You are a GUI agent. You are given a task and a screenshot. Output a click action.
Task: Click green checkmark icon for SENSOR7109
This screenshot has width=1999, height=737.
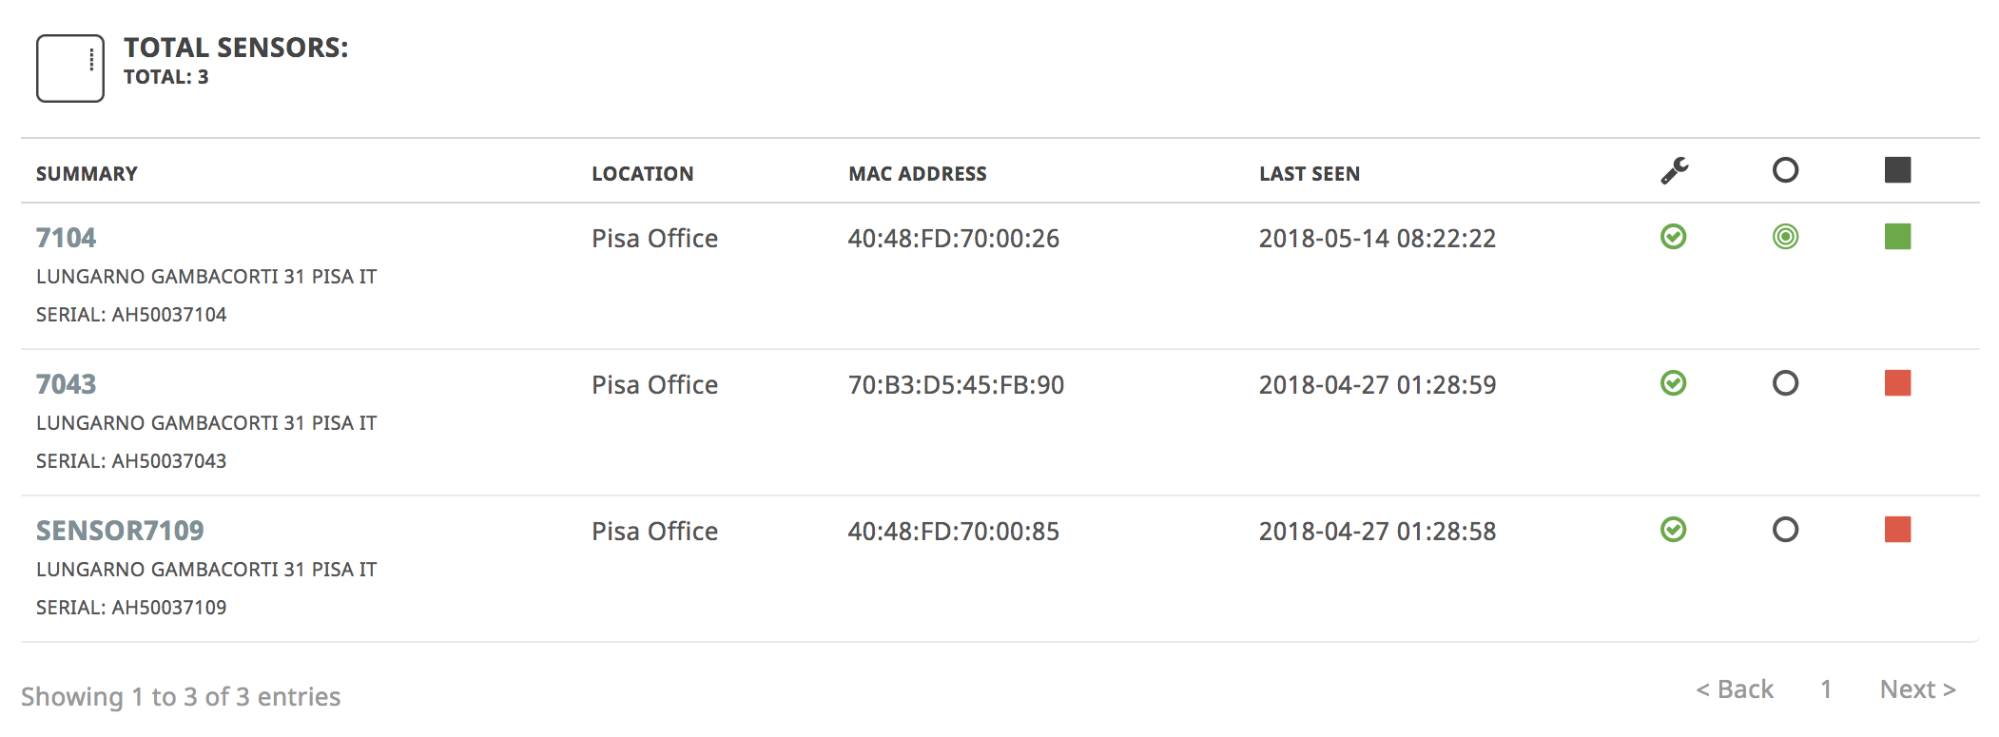tap(1673, 530)
